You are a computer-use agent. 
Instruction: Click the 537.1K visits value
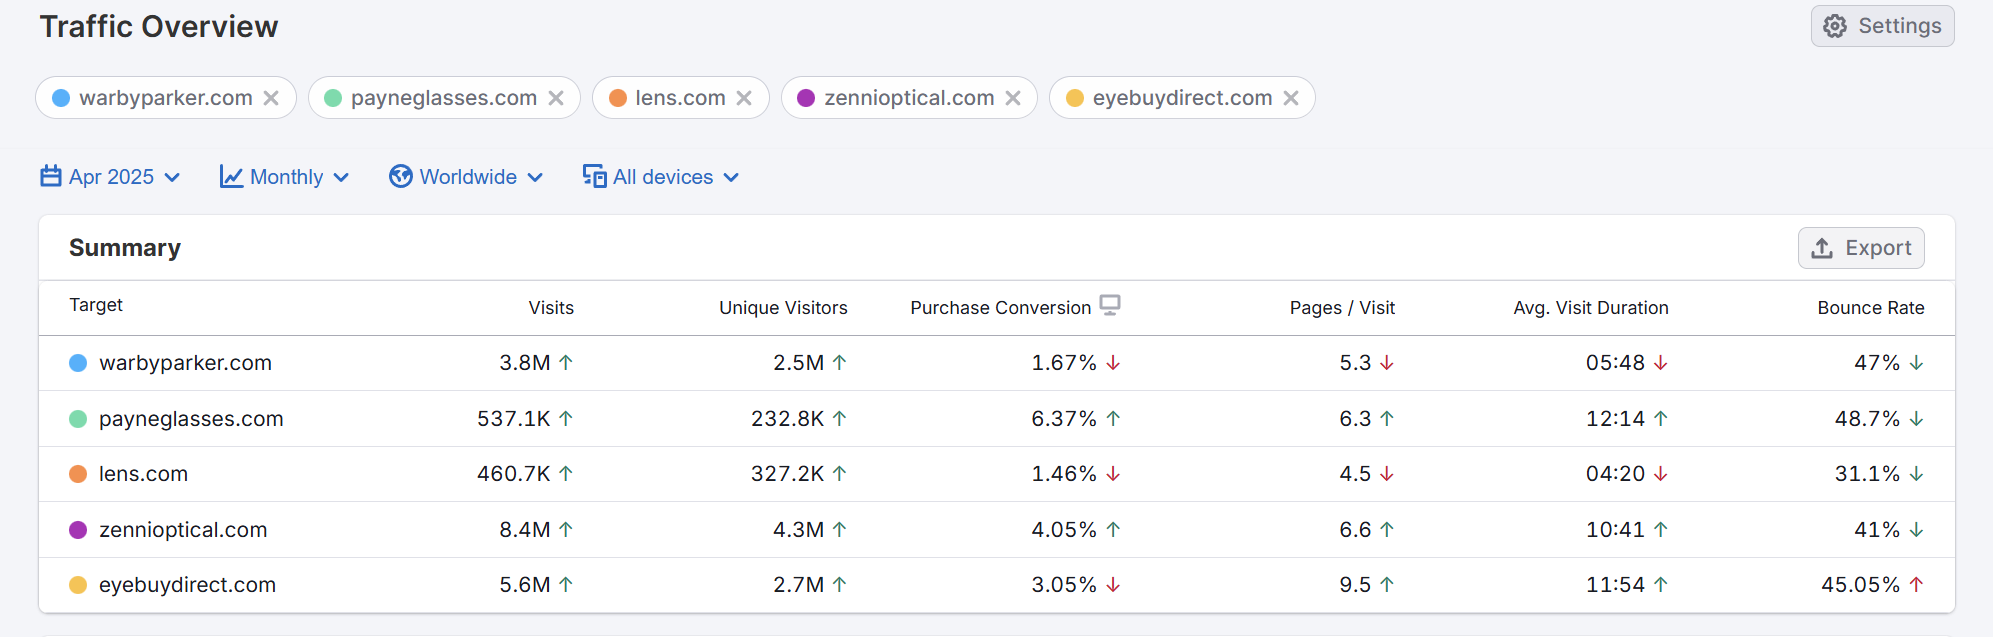pyautogui.click(x=514, y=419)
